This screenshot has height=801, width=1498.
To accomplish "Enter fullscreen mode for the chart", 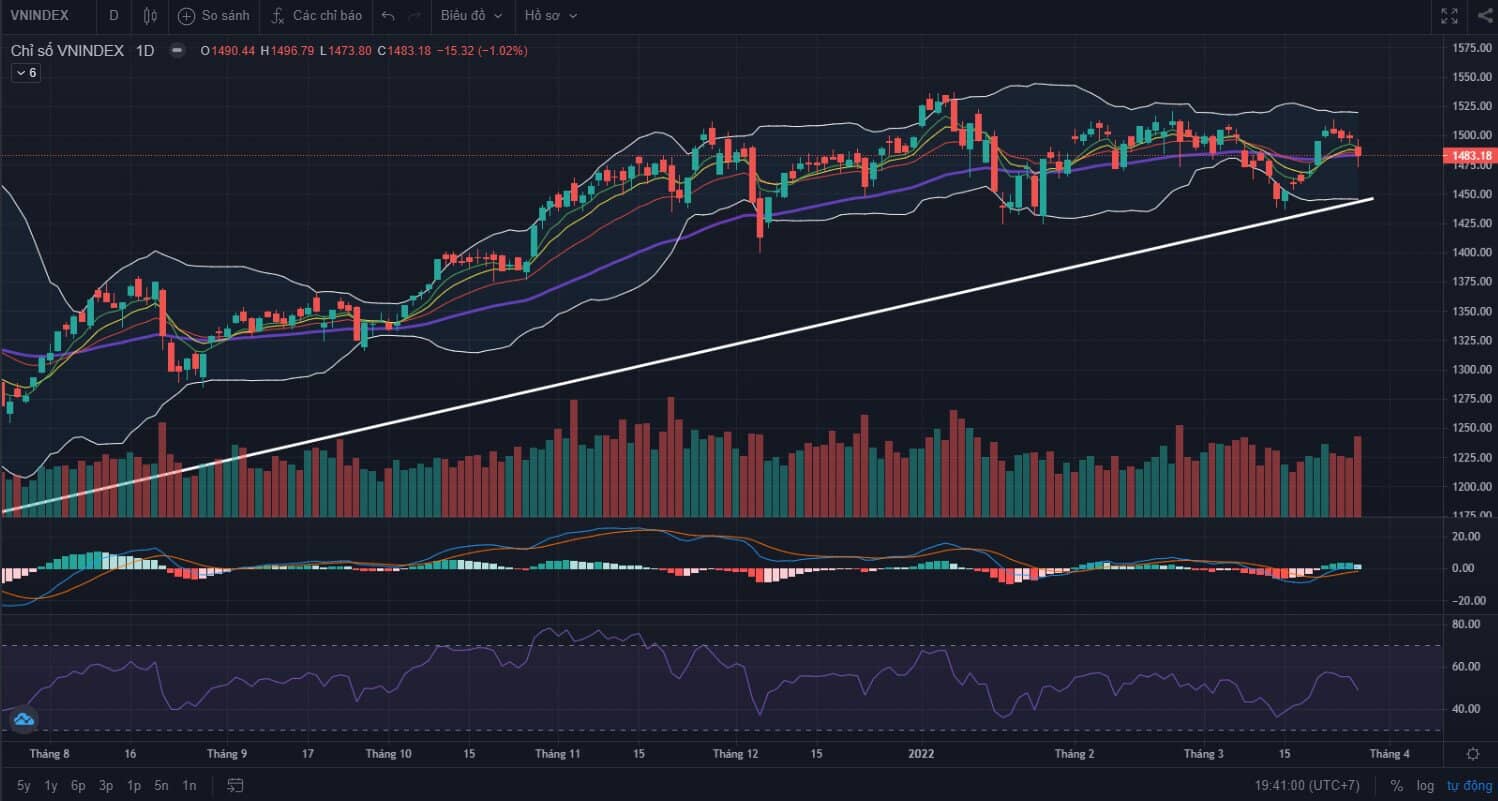I will click(1449, 16).
